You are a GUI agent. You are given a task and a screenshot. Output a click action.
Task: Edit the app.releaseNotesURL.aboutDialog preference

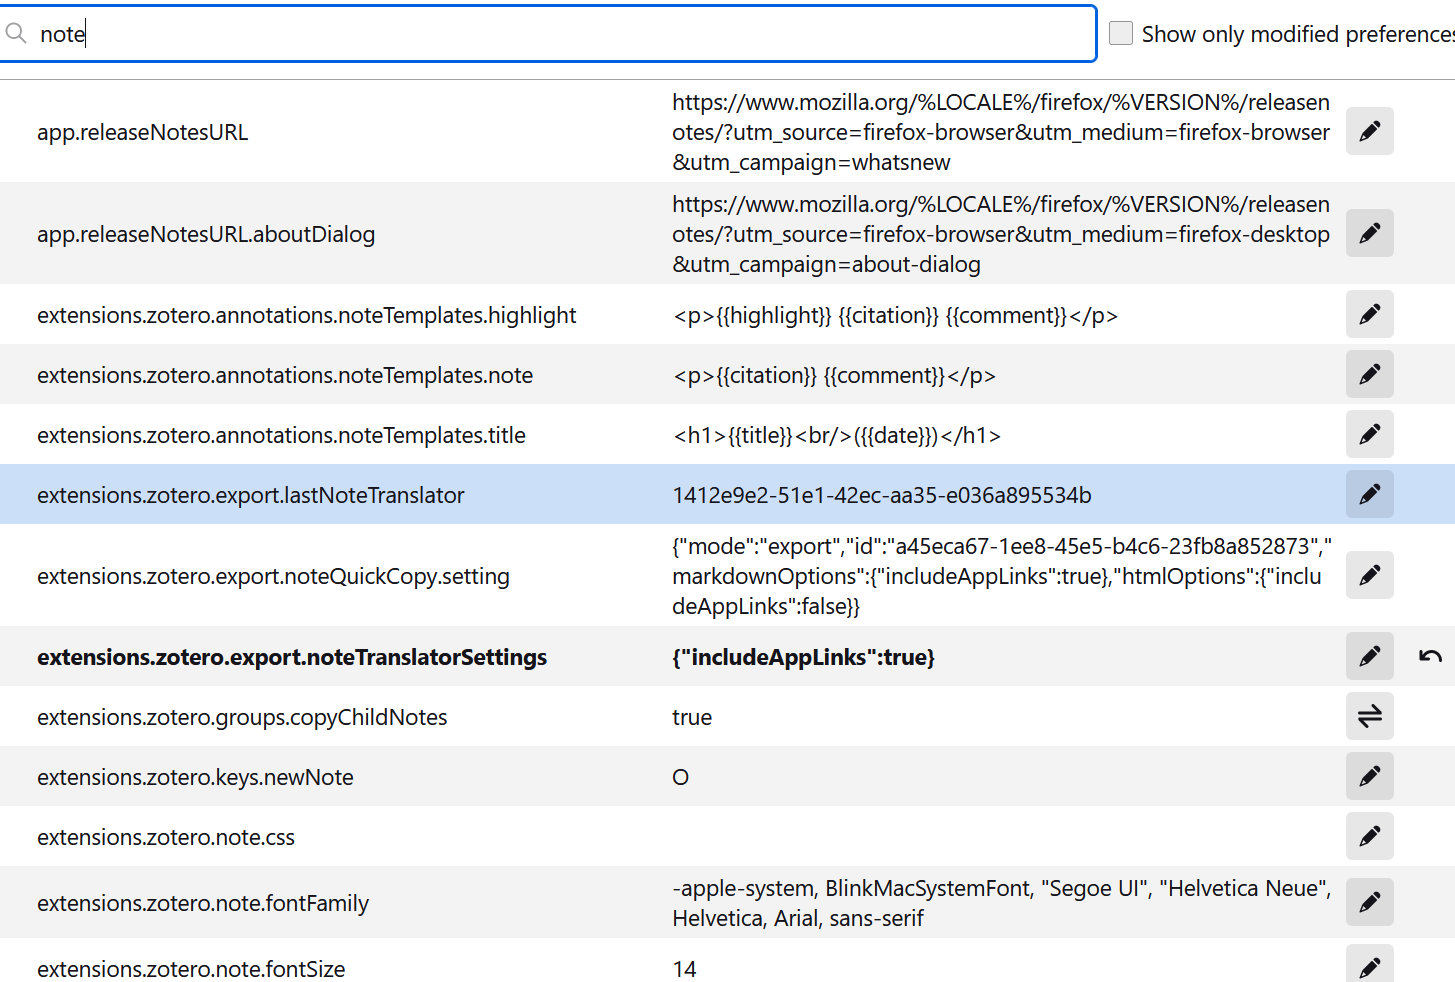[x=1369, y=233]
